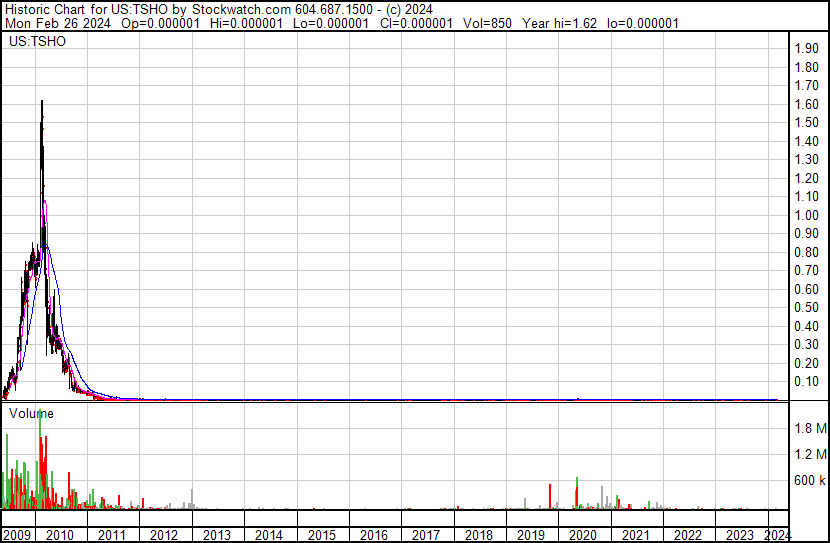This screenshot has width=830, height=543.
Task: Click the 2014 year label on the axis
Action: coord(269,535)
